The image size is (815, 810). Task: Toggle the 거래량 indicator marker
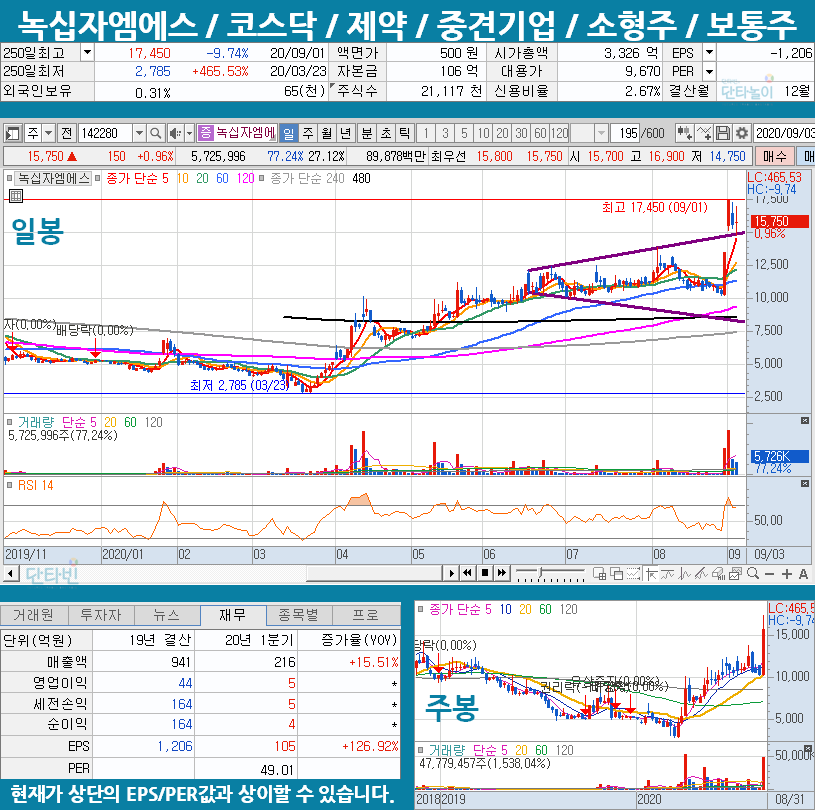(9, 422)
